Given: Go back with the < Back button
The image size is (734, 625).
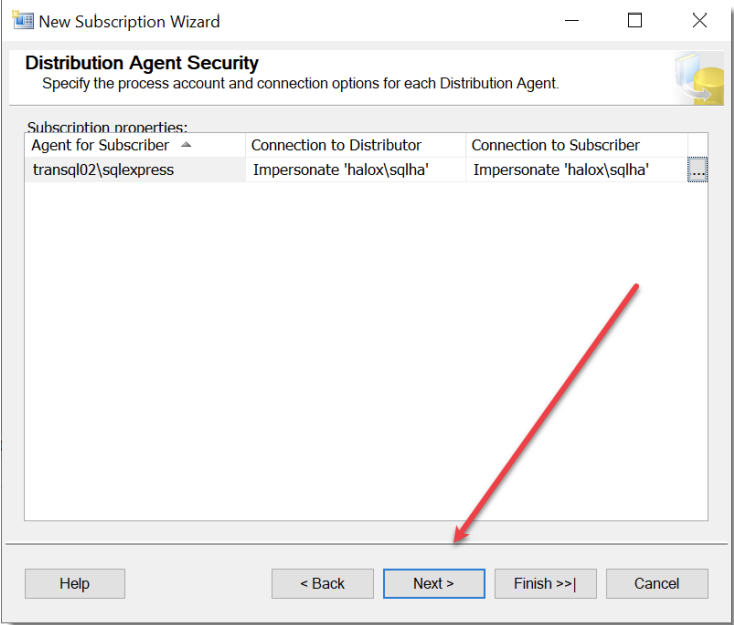Looking at the screenshot, I should coord(323,583).
